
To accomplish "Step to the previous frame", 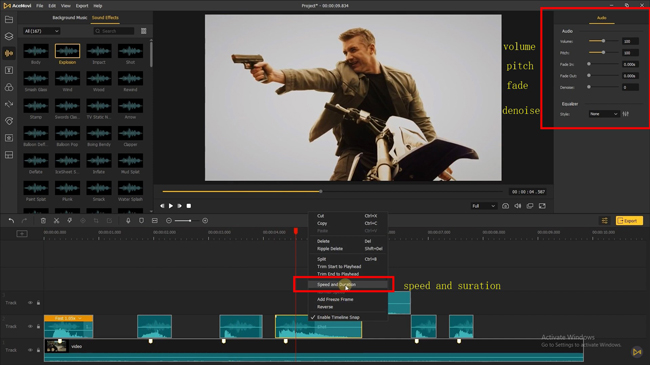I will coord(162,206).
